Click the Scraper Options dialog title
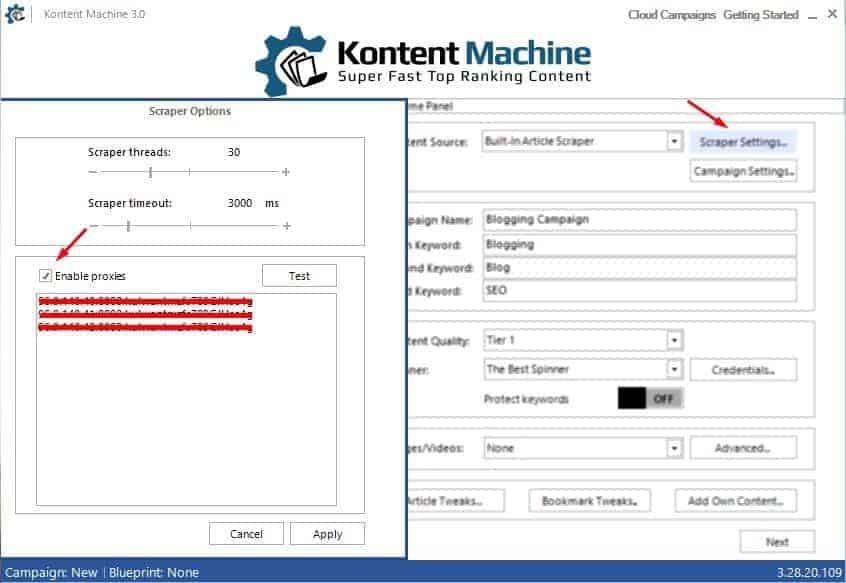Image resolution: width=846 pixels, height=583 pixels. click(x=190, y=111)
